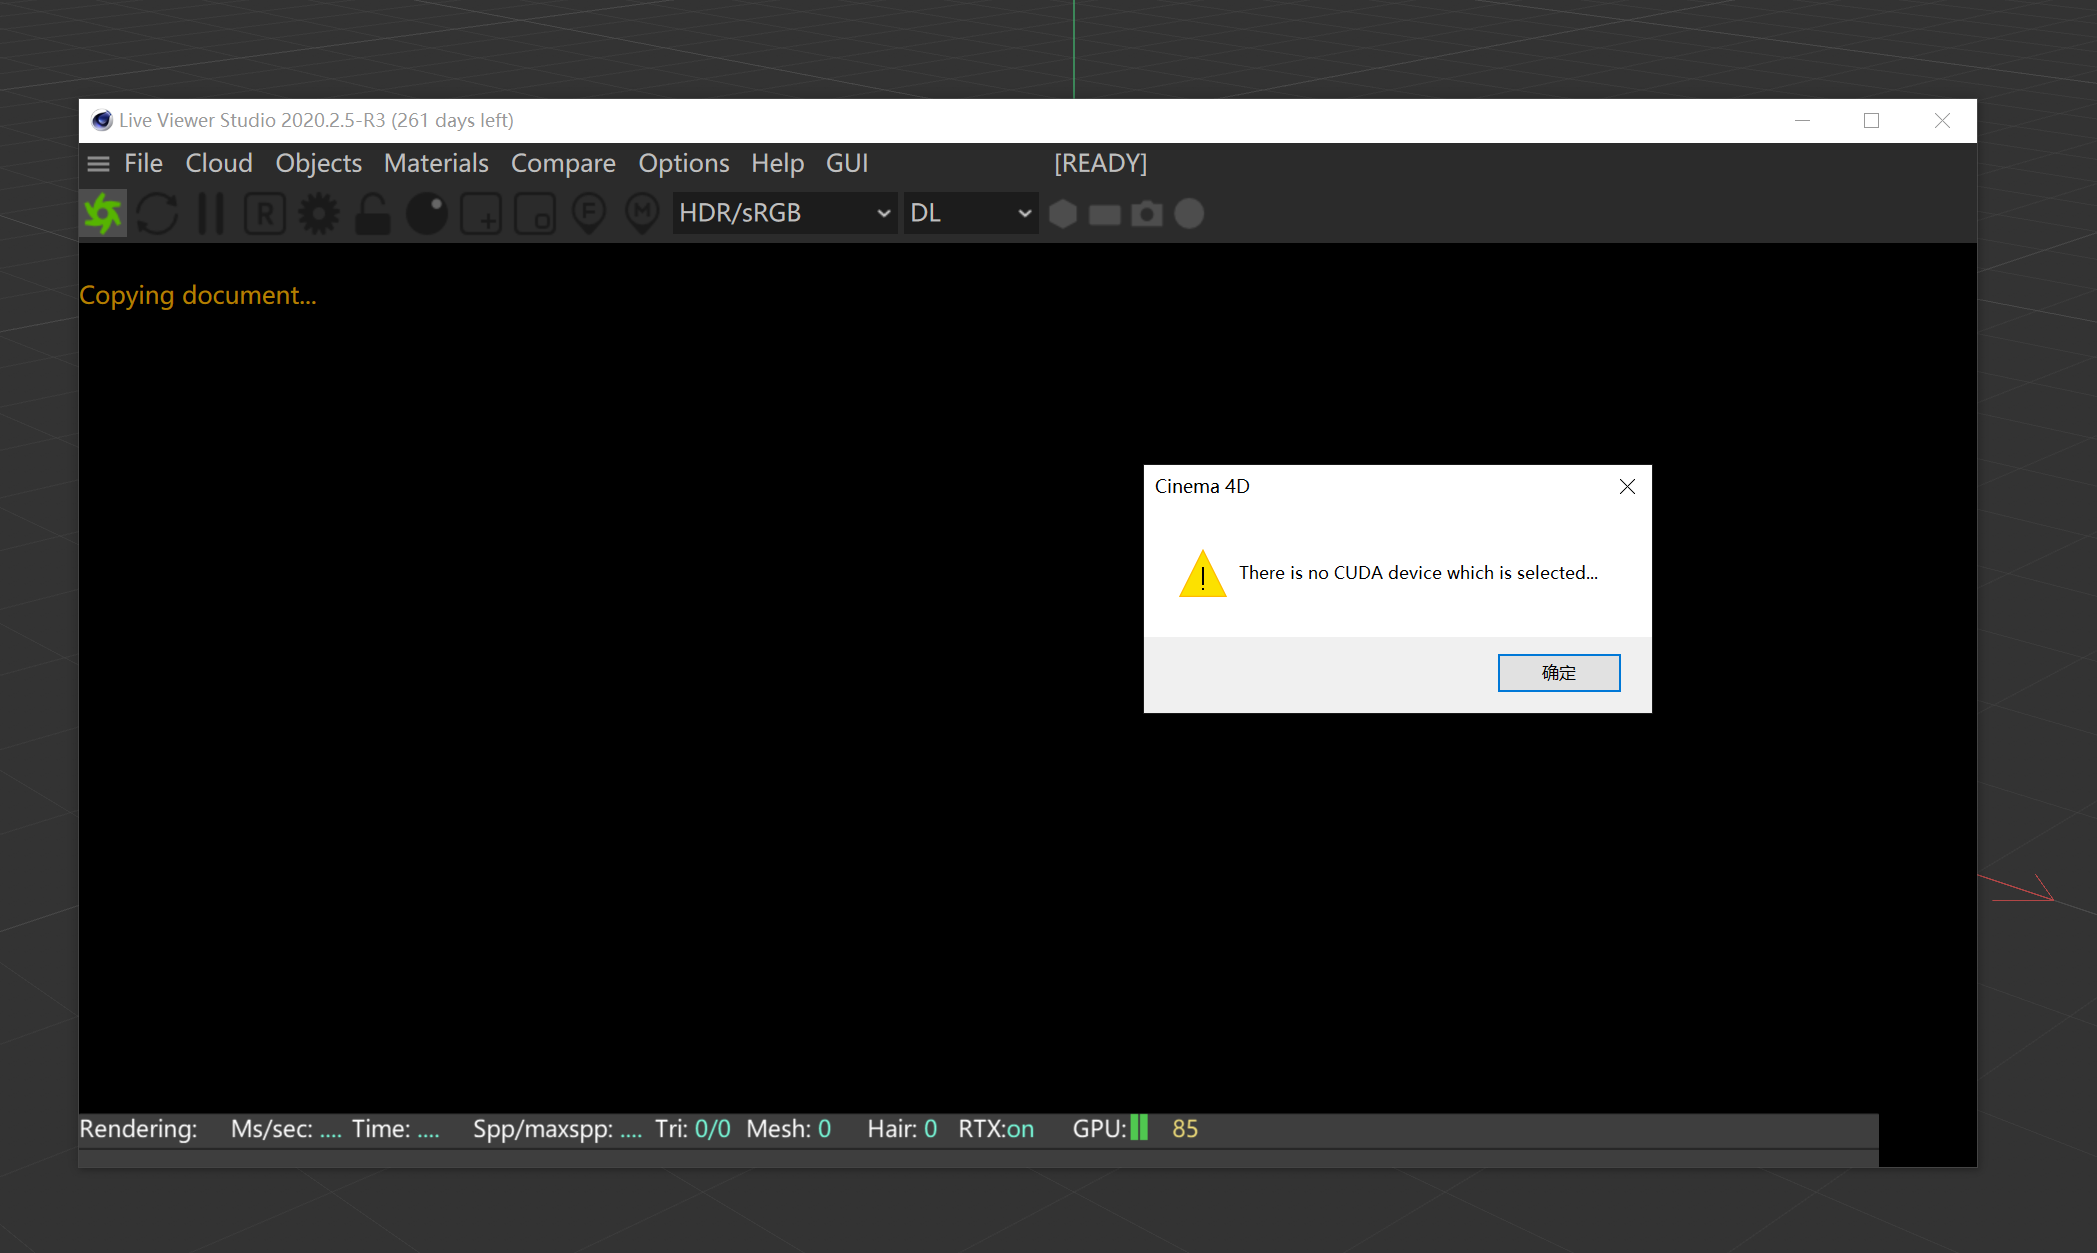Click the reset render data R icon
The image size is (2097, 1253).
pos(265,214)
